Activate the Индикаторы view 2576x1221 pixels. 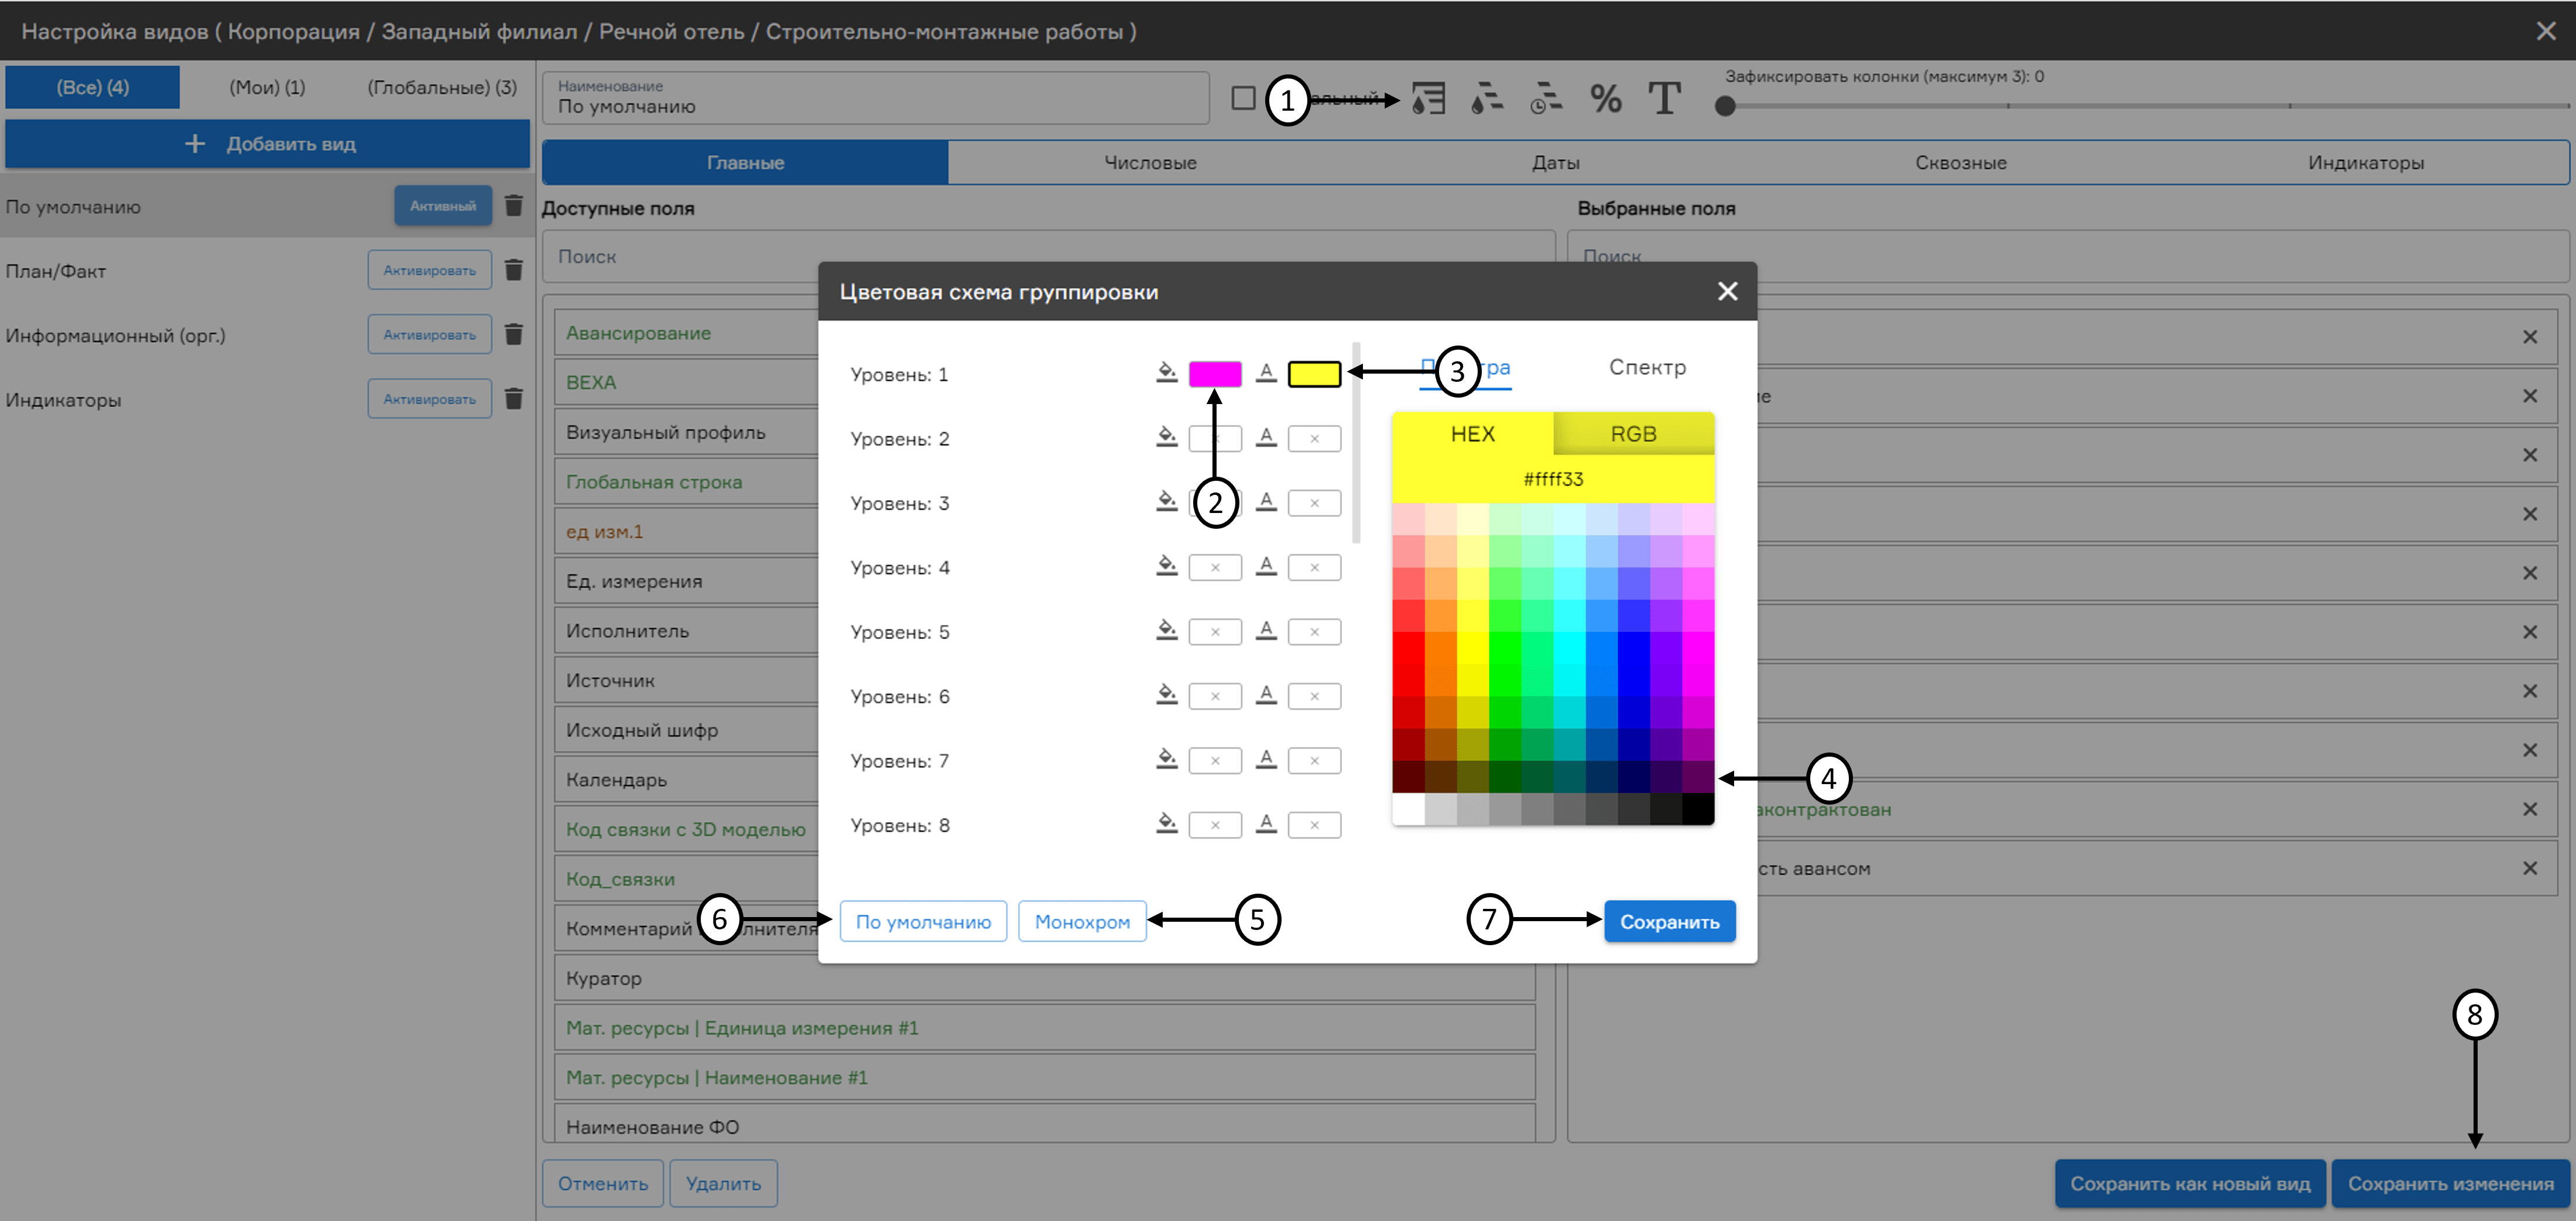click(429, 398)
